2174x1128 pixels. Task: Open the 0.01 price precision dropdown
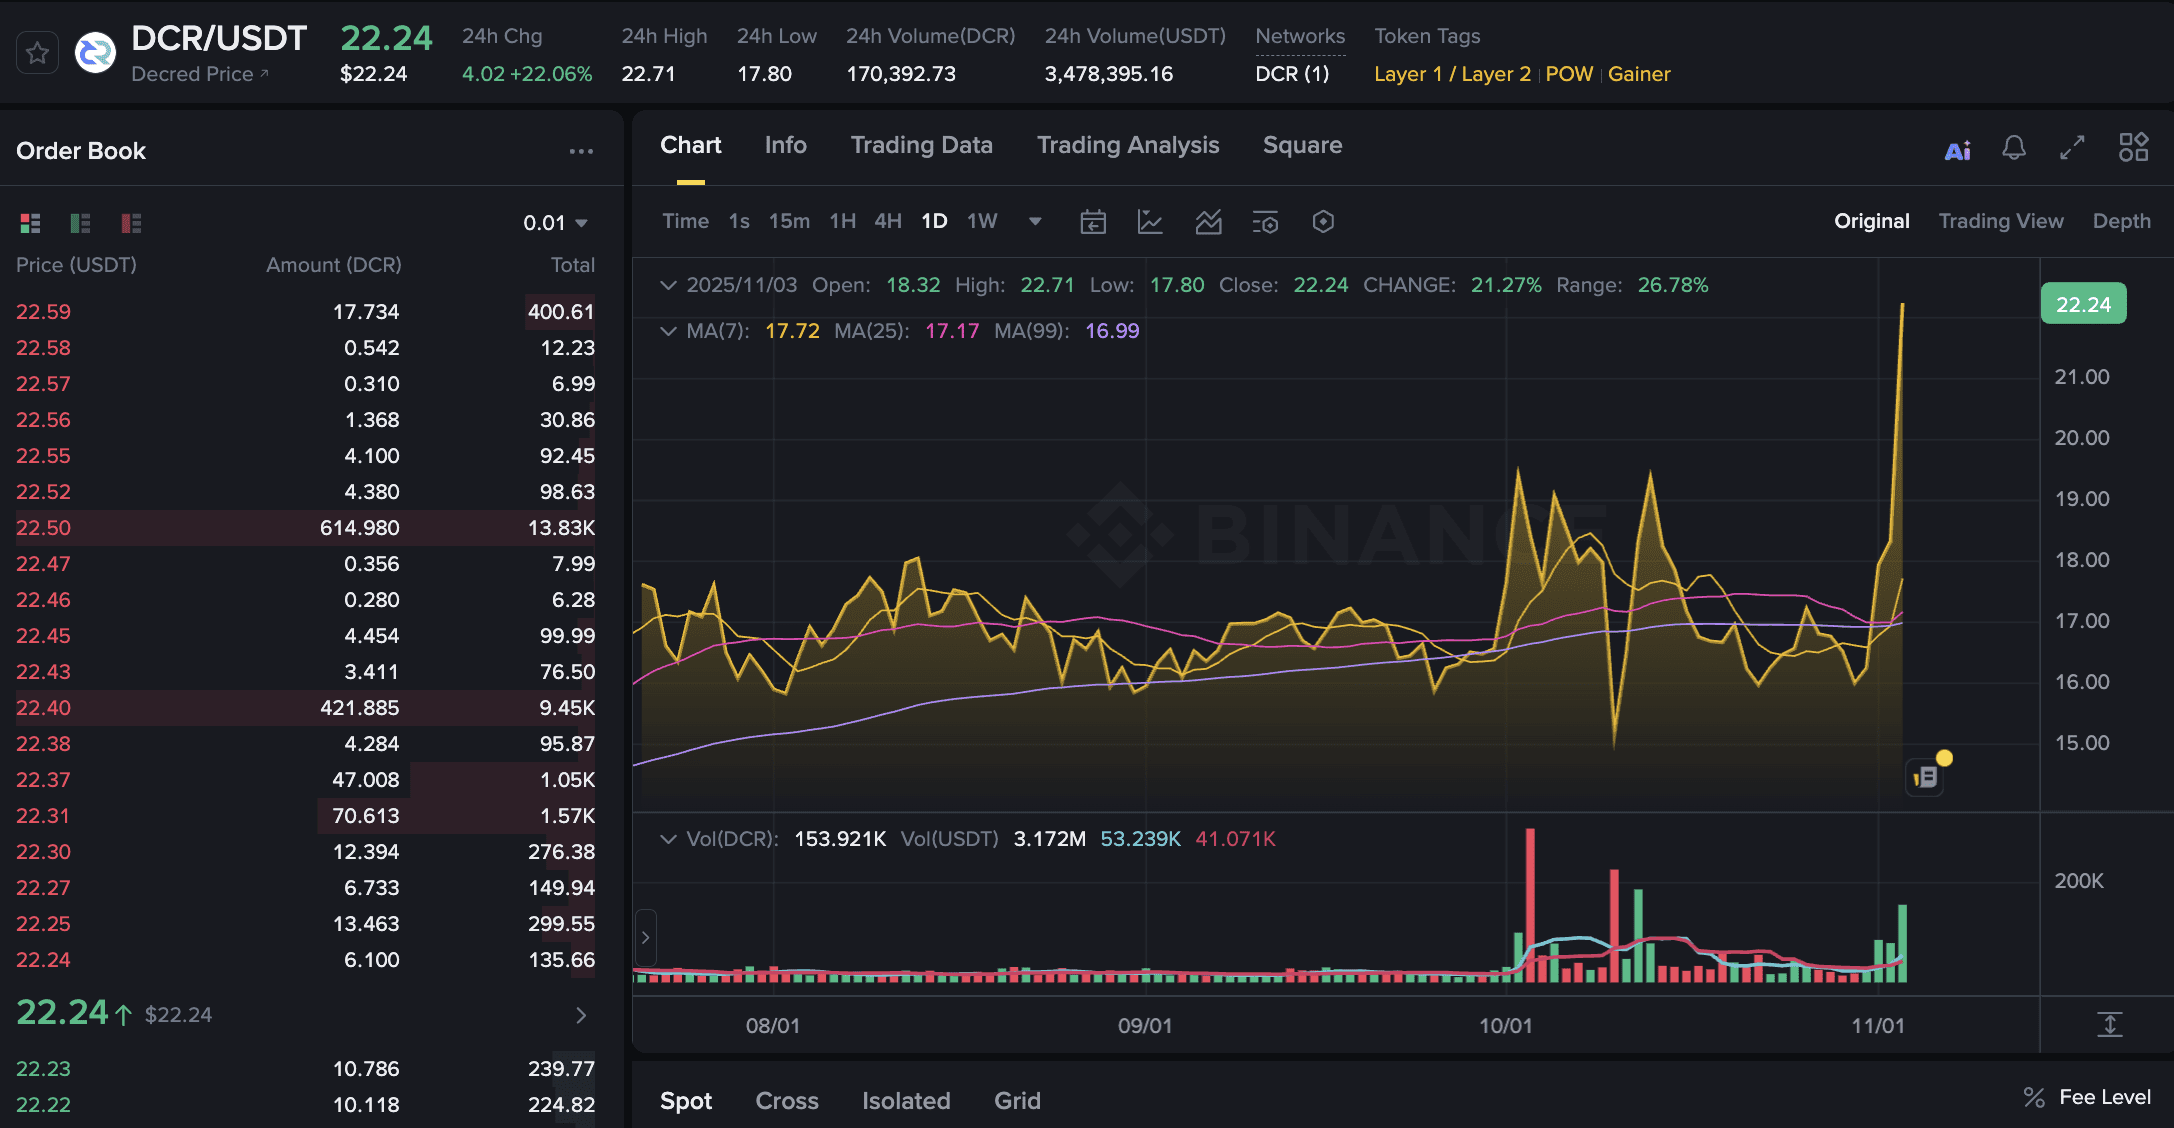tap(555, 223)
